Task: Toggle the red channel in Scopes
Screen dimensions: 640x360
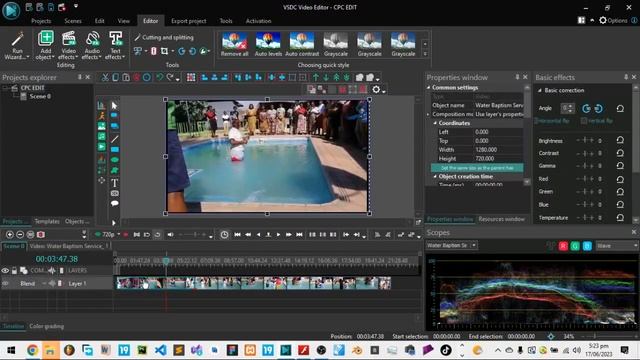Action: [563, 246]
